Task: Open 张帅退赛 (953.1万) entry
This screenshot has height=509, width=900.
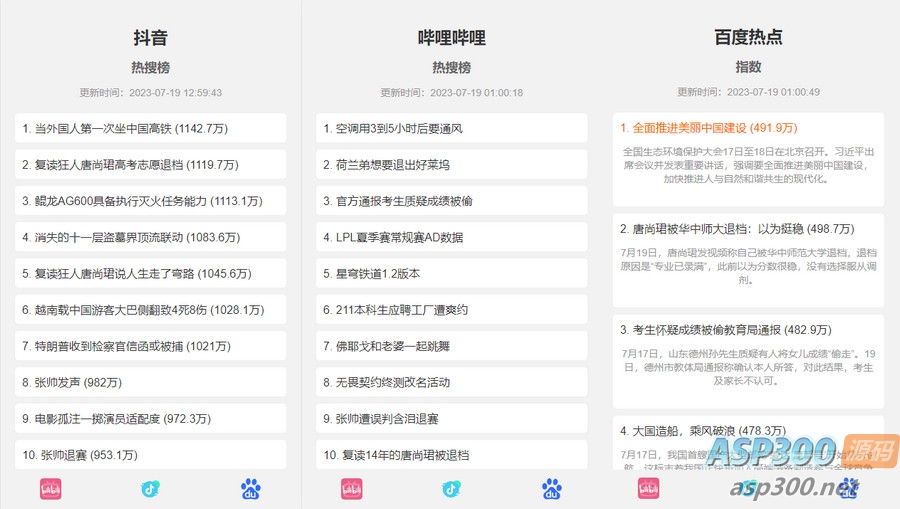Action: click(150, 454)
